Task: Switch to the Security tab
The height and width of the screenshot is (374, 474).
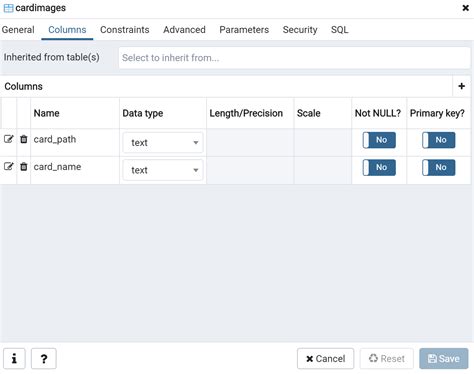Action: [300, 30]
